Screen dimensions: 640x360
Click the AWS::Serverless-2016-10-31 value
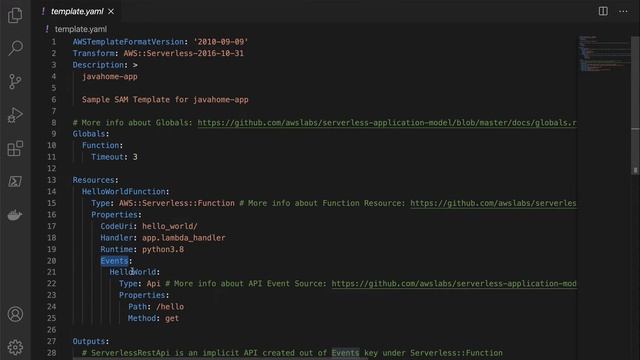pos(184,53)
